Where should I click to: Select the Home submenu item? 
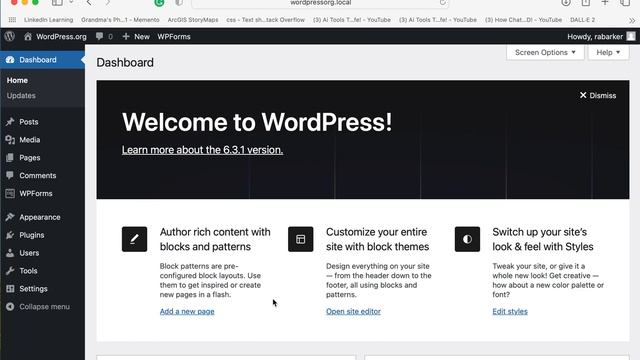[17, 80]
